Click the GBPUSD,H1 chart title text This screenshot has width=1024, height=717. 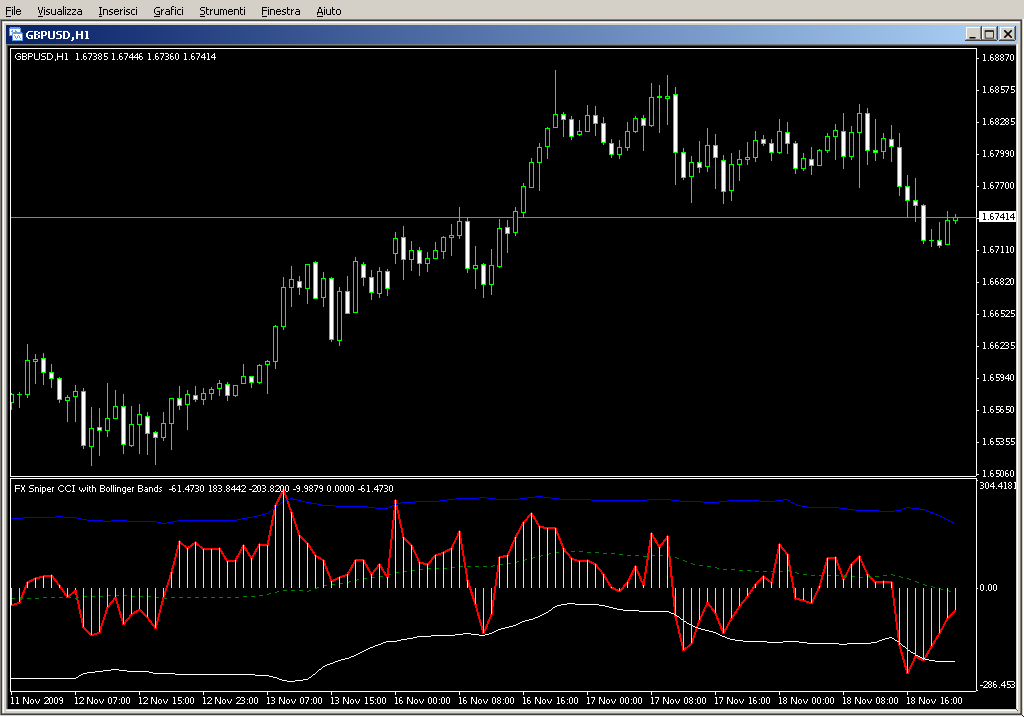(x=57, y=35)
